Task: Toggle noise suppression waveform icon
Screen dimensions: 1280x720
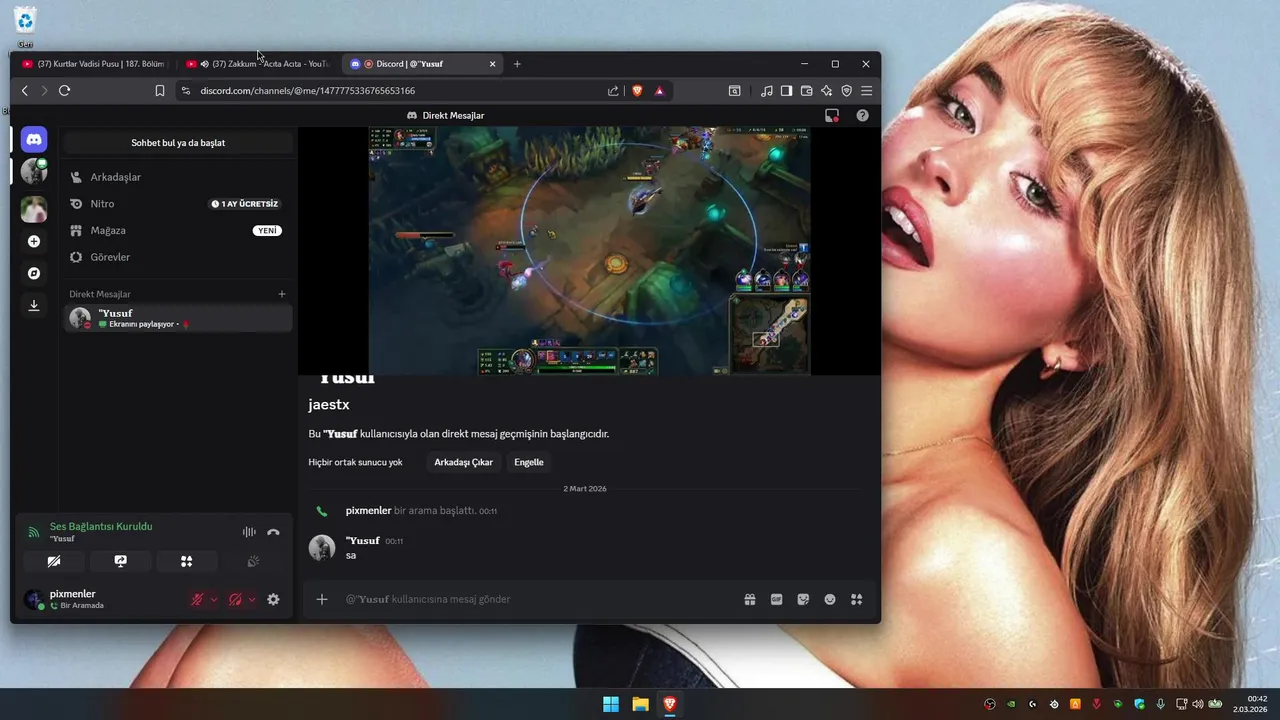Action: (x=249, y=532)
